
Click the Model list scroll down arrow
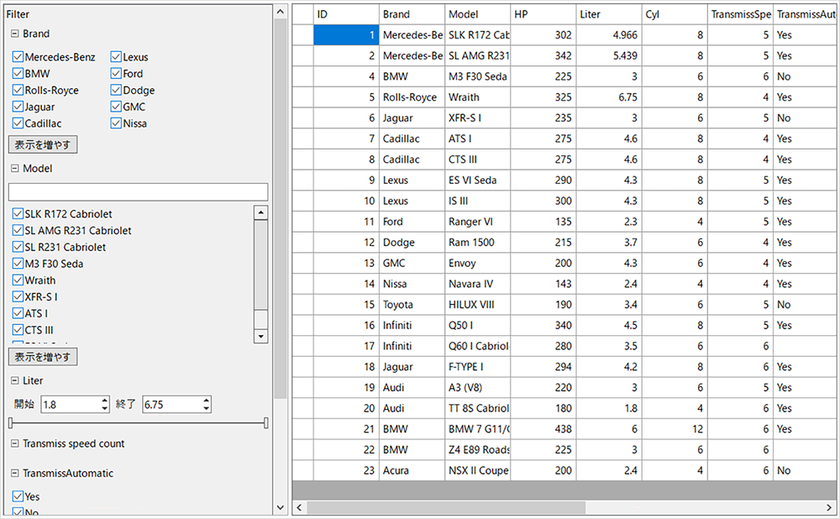click(x=261, y=336)
